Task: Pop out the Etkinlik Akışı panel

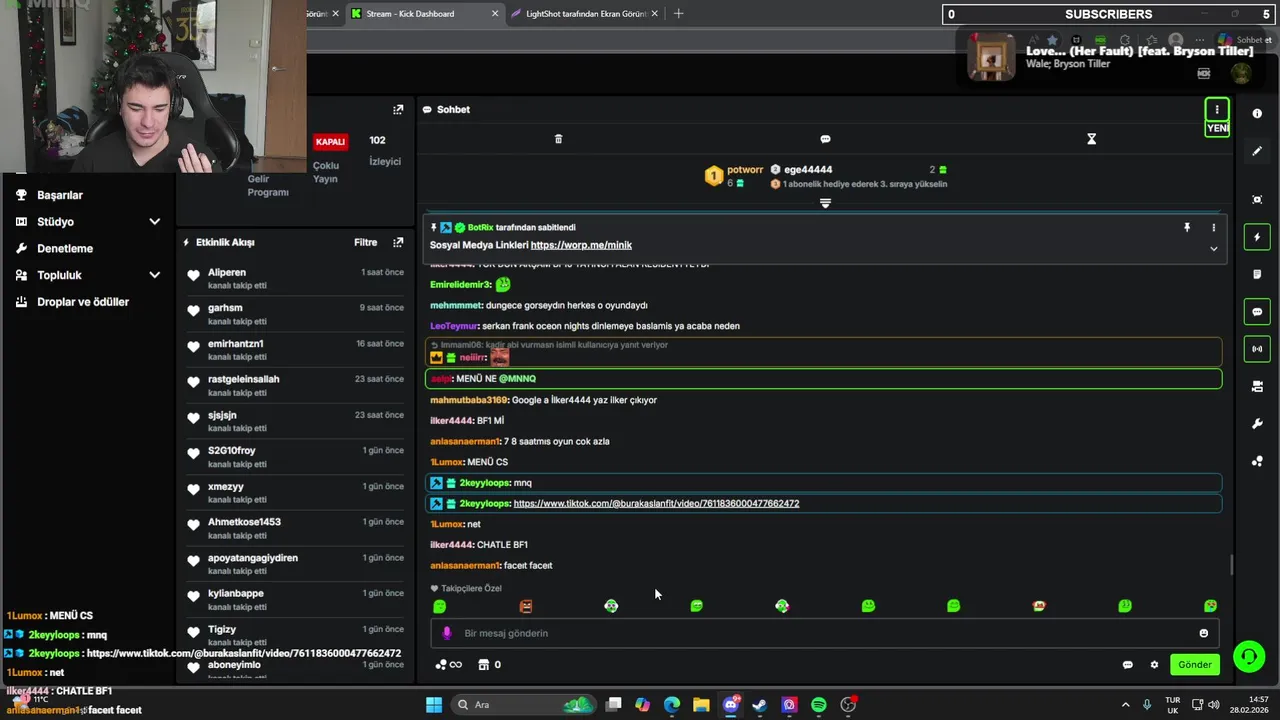Action: pos(398,242)
